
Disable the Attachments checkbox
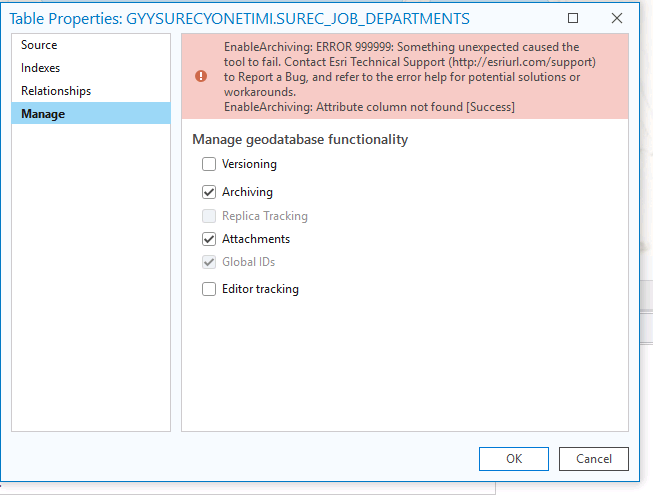click(x=209, y=239)
